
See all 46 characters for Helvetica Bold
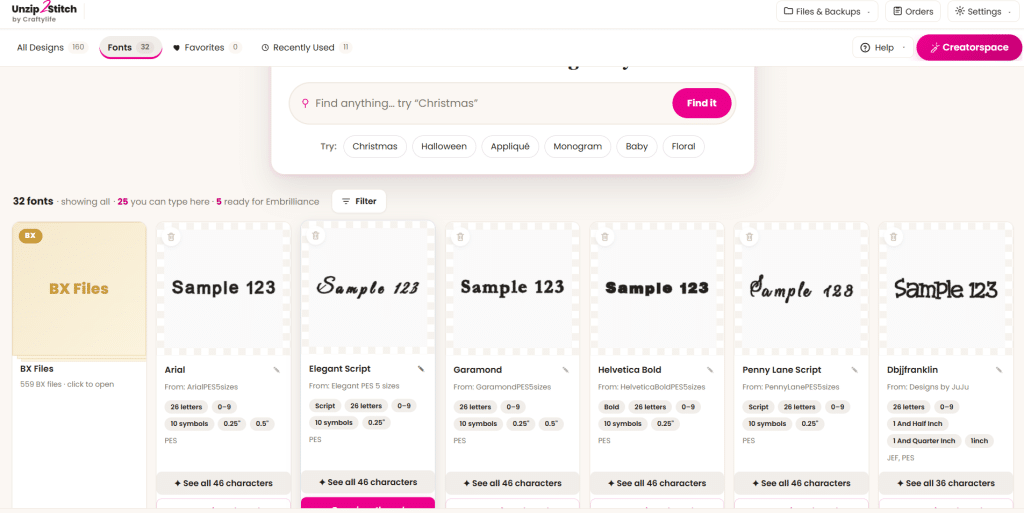[657, 484]
